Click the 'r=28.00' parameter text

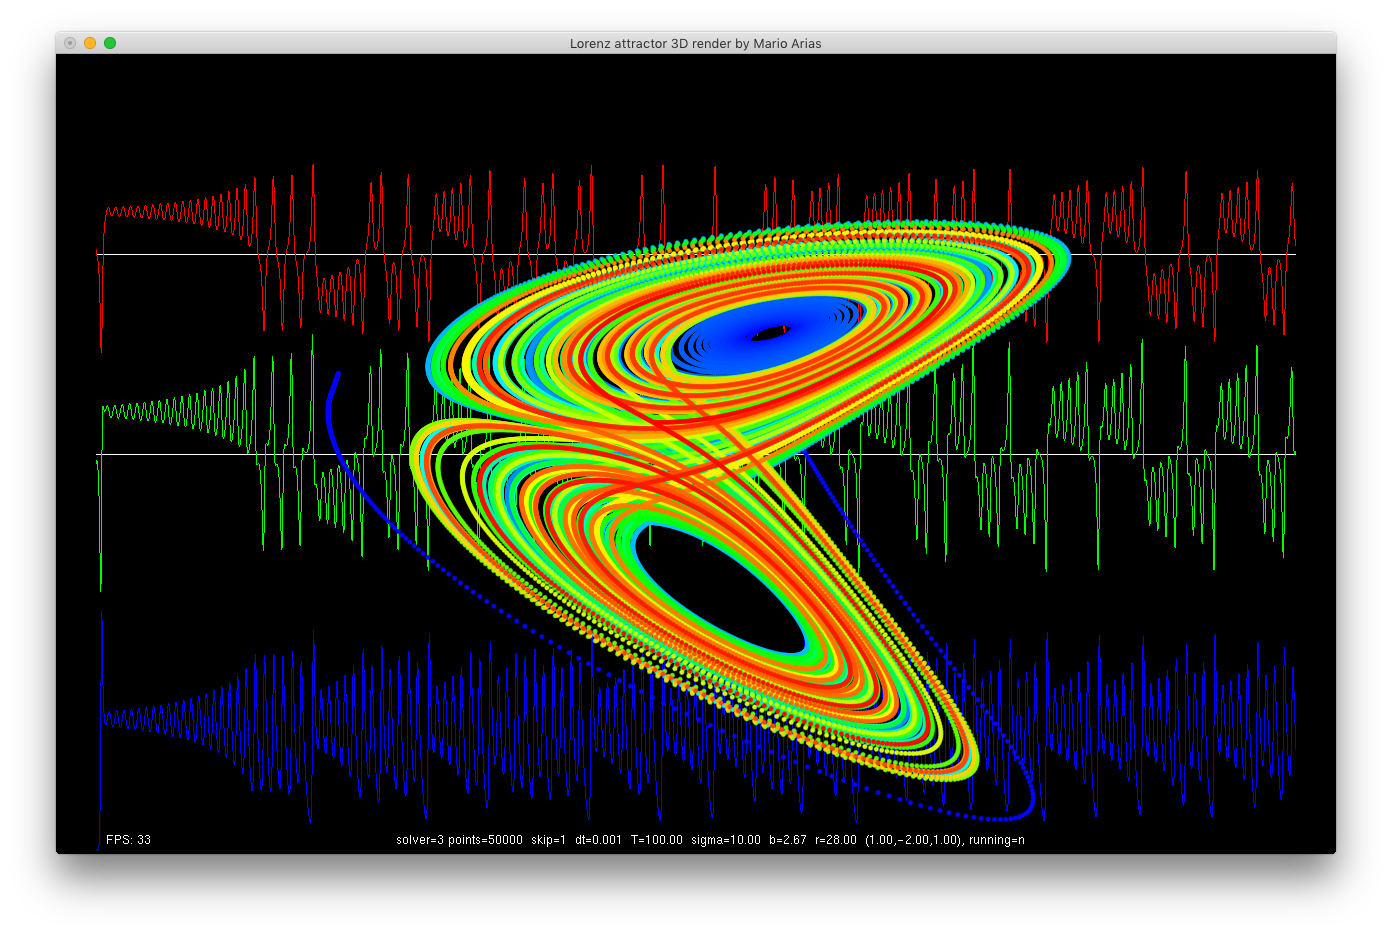[x=836, y=840]
